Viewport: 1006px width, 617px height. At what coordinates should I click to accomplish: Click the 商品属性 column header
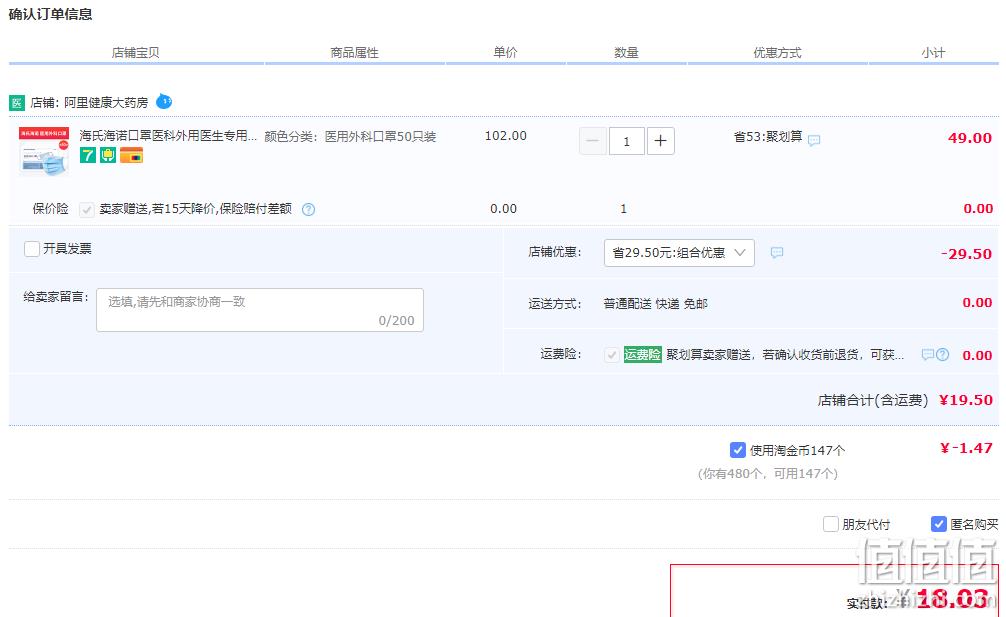tap(354, 53)
